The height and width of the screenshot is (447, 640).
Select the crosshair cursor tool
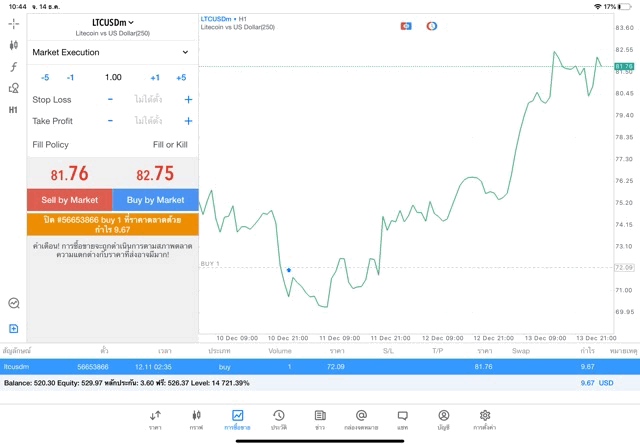click(13, 24)
